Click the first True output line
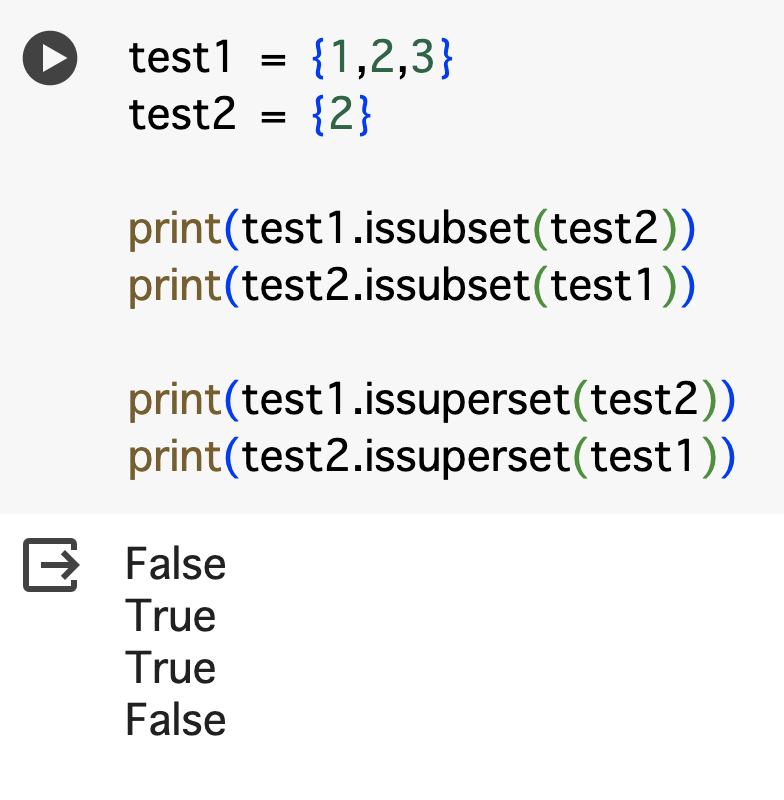784x800 pixels. click(170, 616)
